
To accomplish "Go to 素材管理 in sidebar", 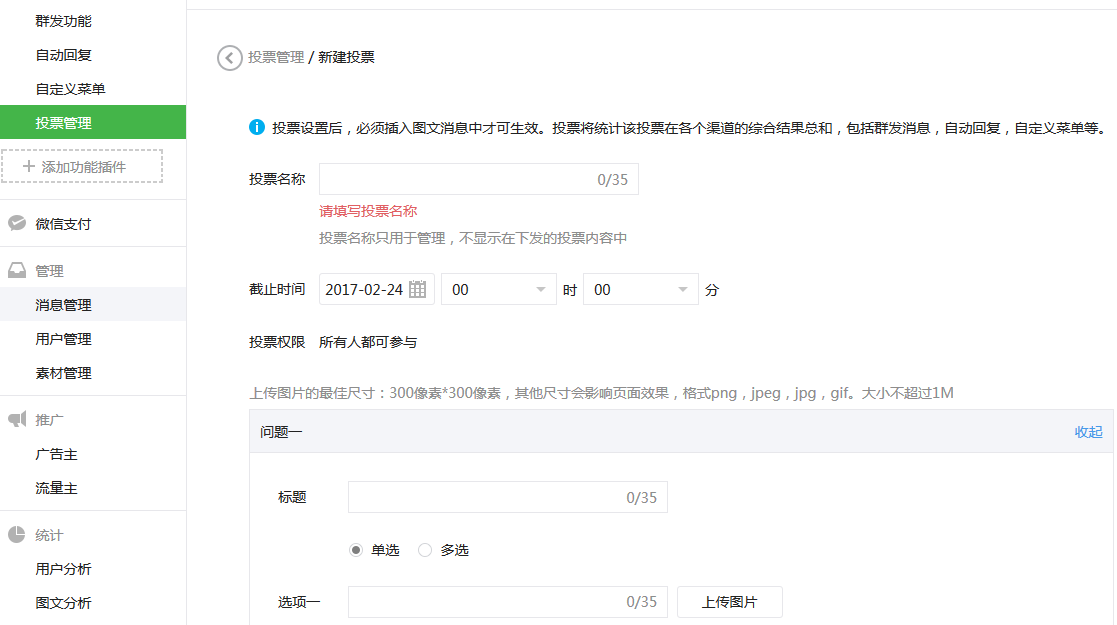I will (x=64, y=373).
